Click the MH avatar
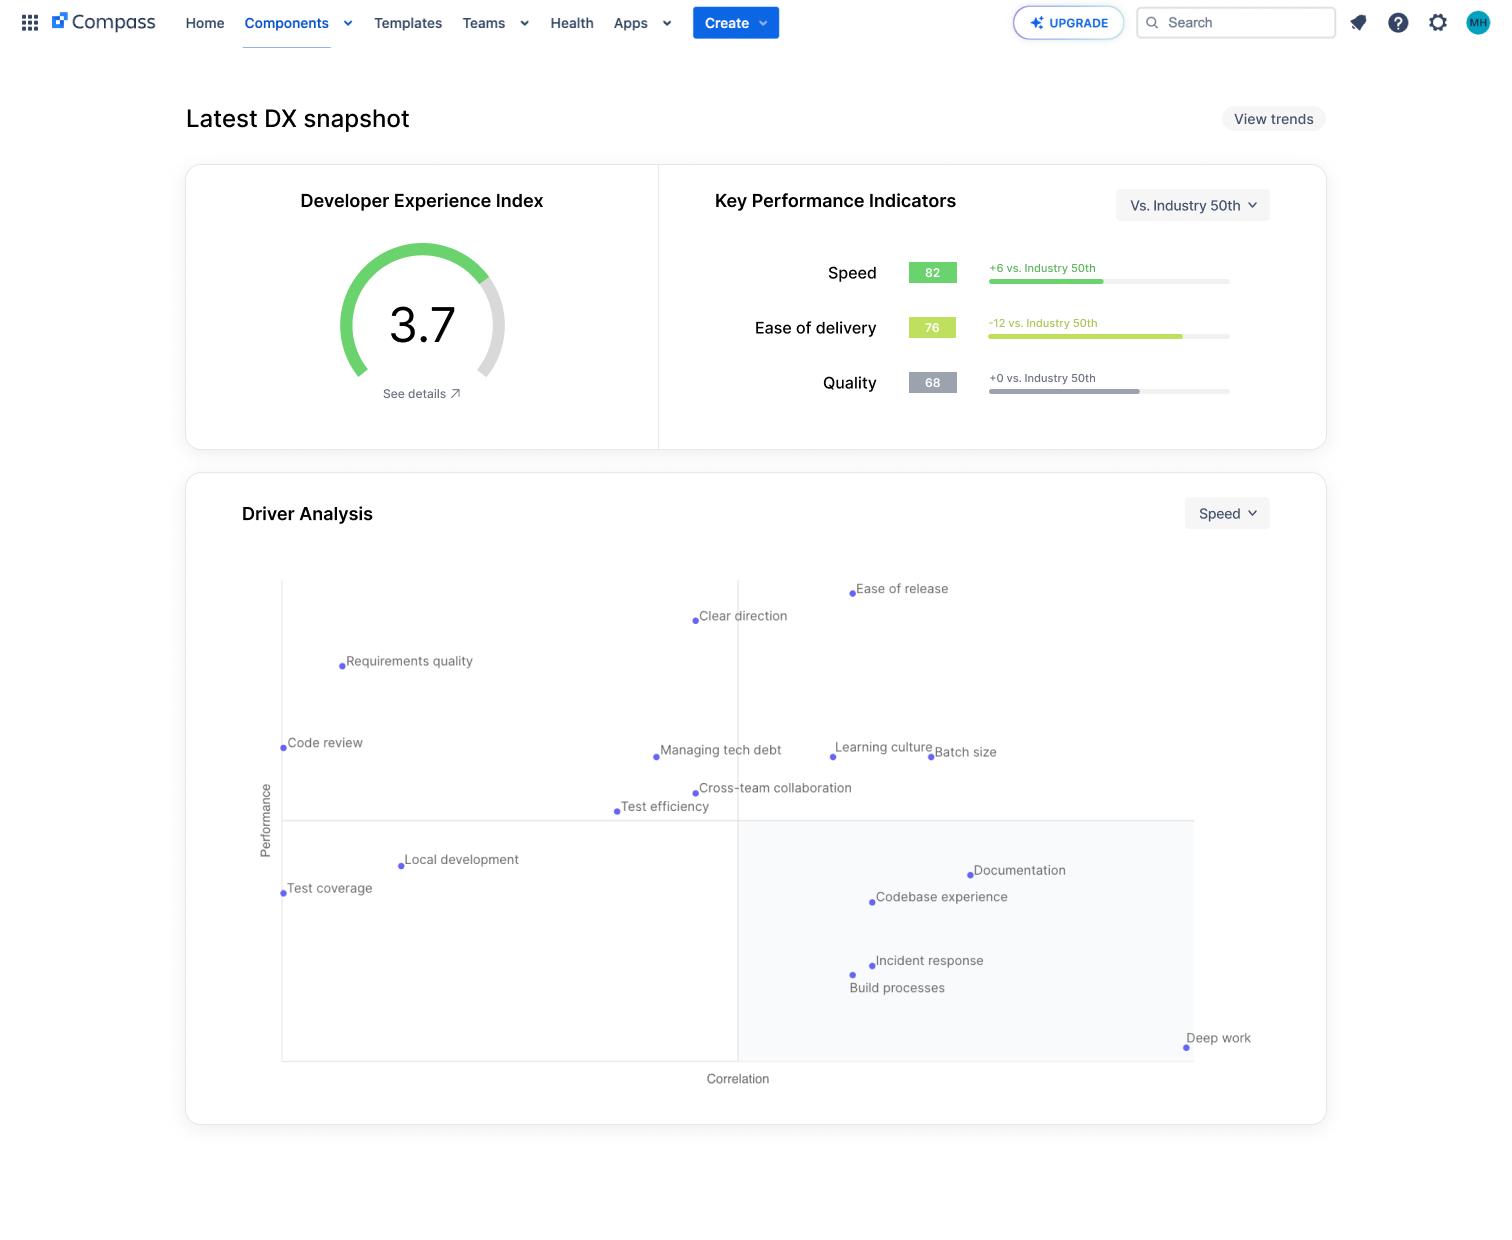This screenshot has height=1240, width=1512. tap(1478, 22)
